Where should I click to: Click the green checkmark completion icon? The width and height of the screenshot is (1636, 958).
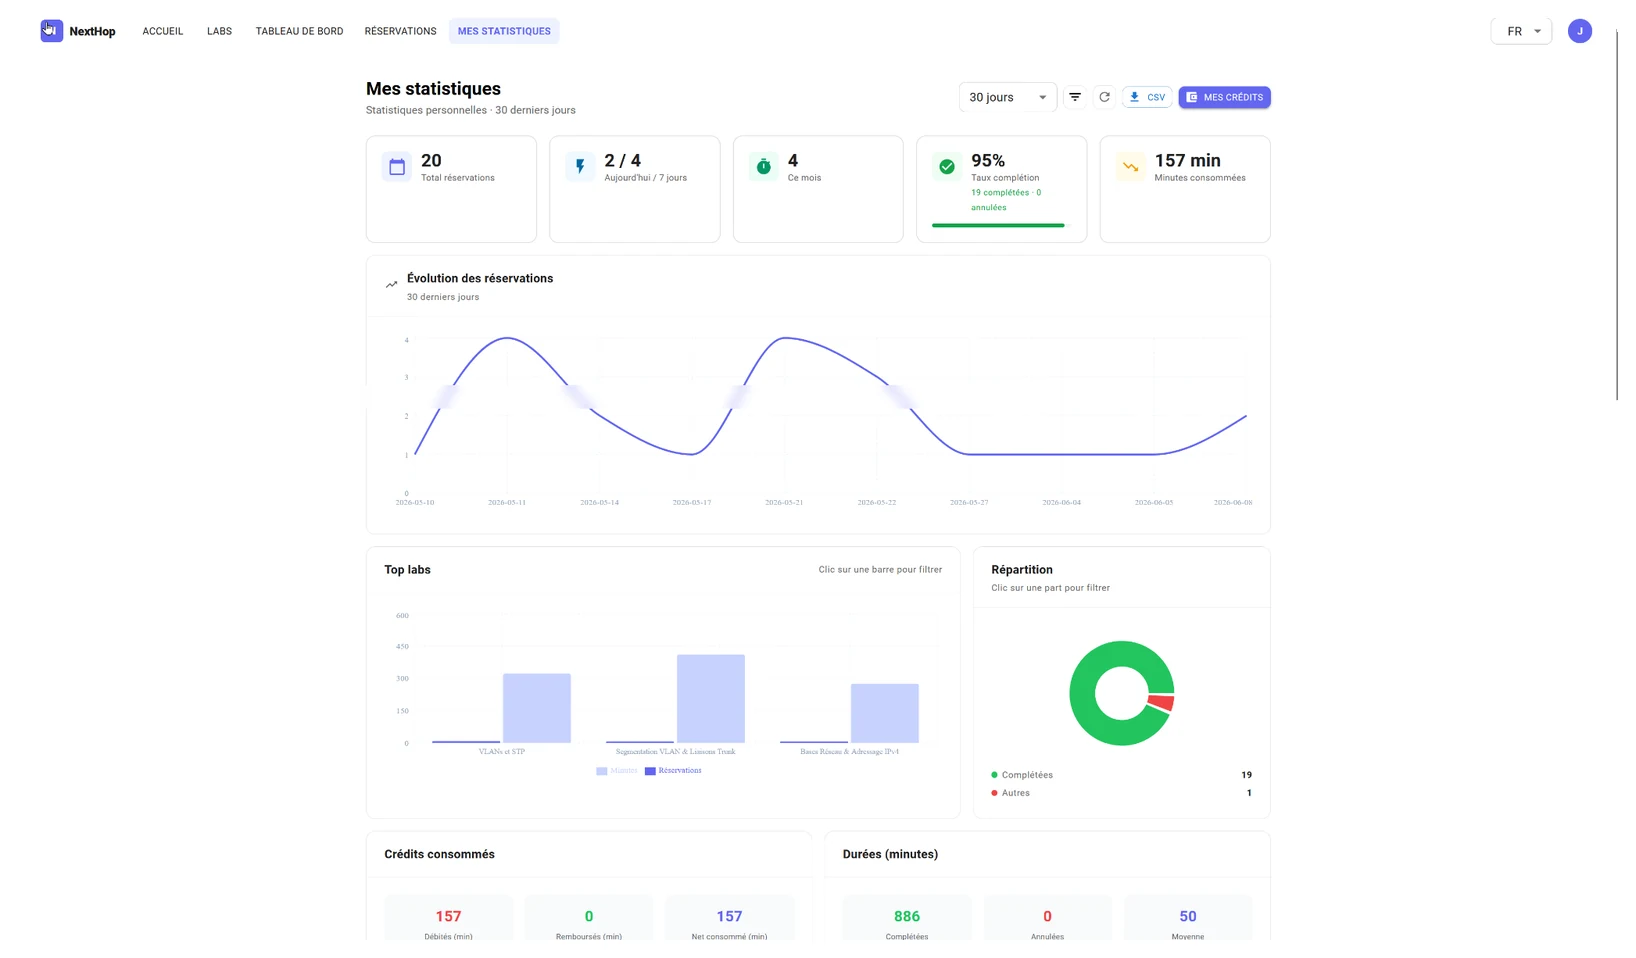(947, 167)
